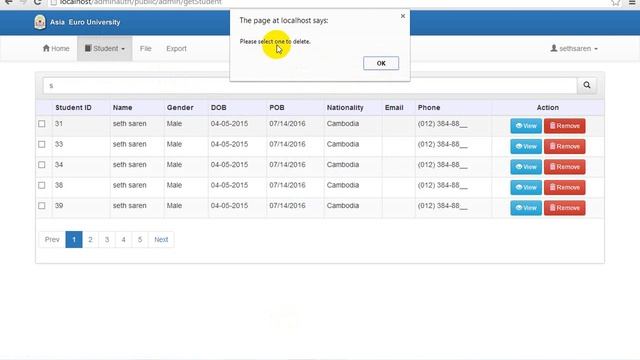Click the Email column header
The image size is (640, 360).
(394, 108)
